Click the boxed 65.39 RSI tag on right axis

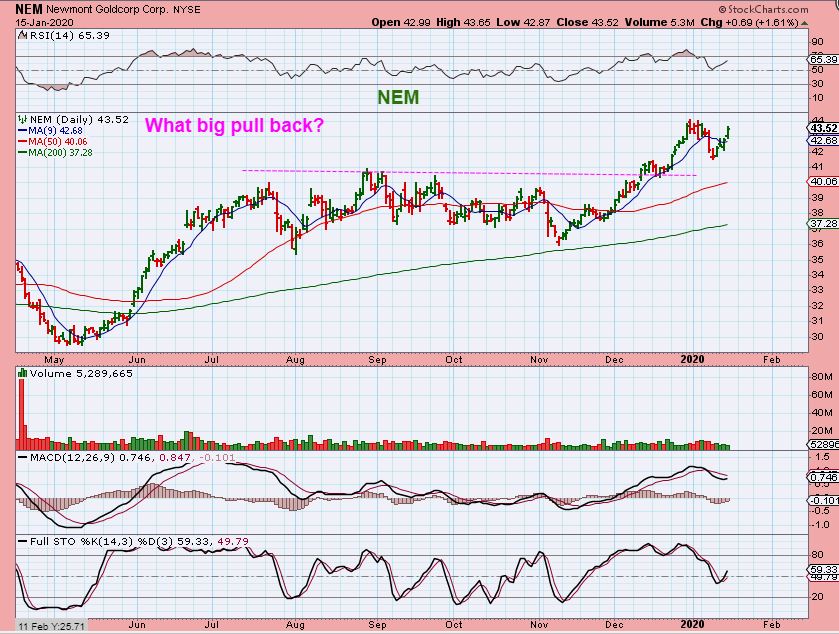(x=822, y=59)
